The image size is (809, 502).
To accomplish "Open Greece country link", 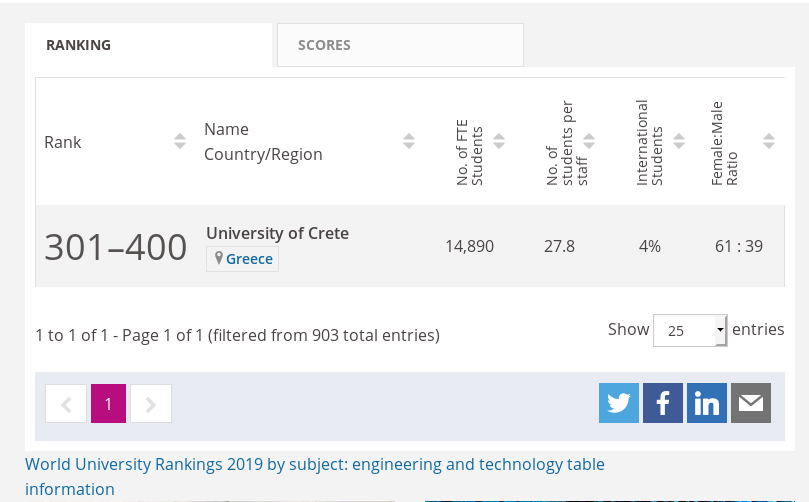I will [249, 259].
